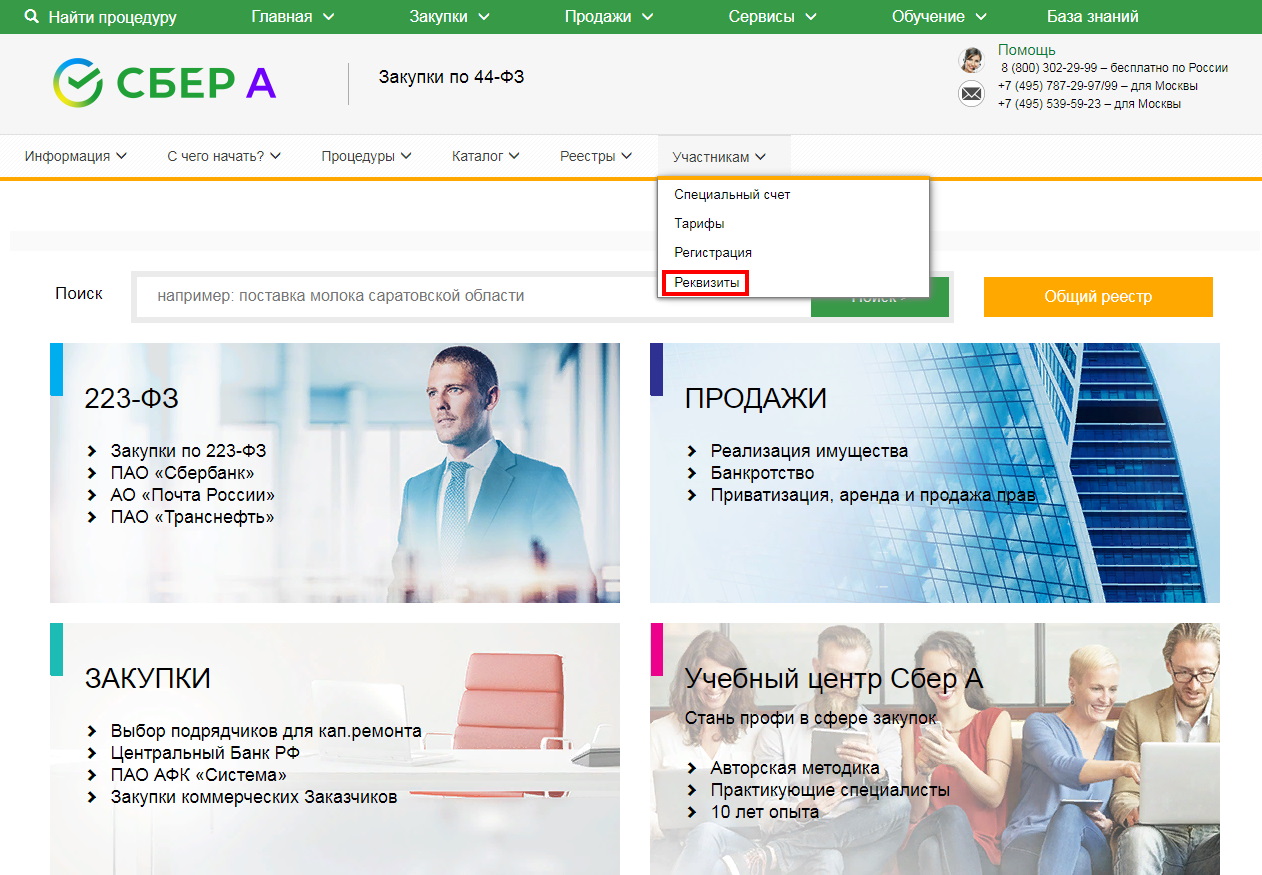Click the Найти процедуру link

pyautogui.click(x=112, y=17)
